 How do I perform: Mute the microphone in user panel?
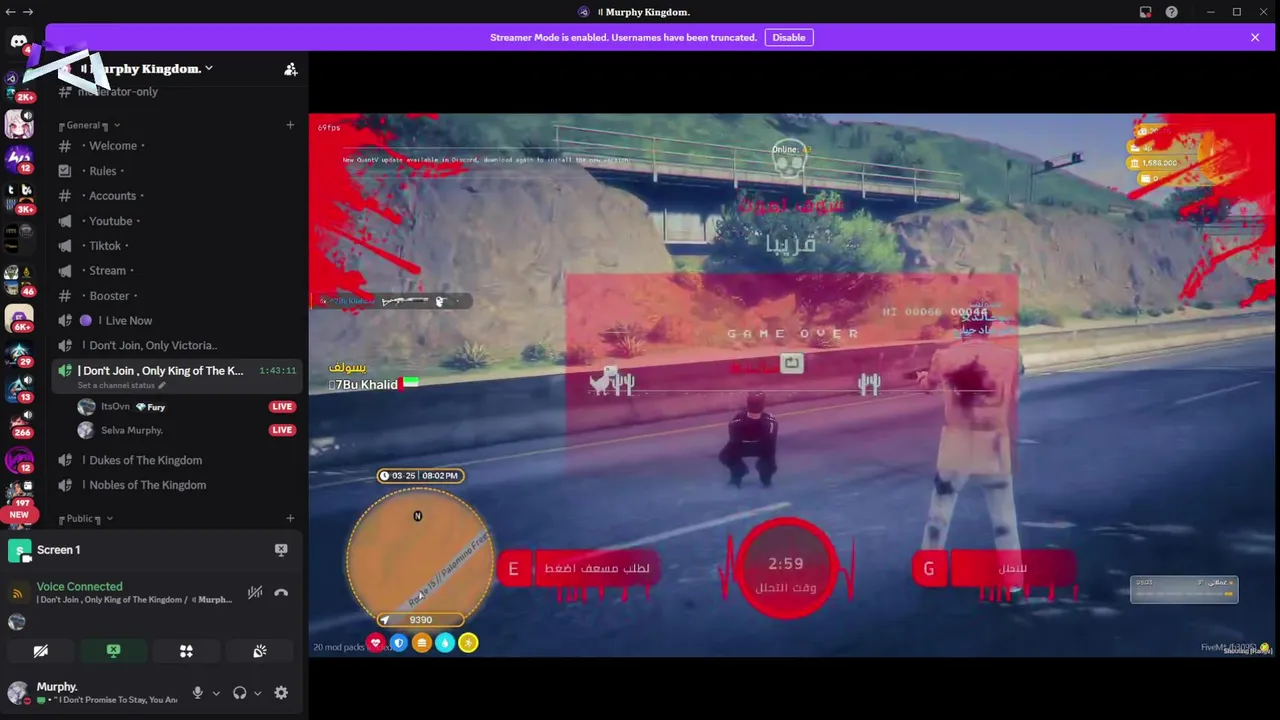click(x=198, y=693)
